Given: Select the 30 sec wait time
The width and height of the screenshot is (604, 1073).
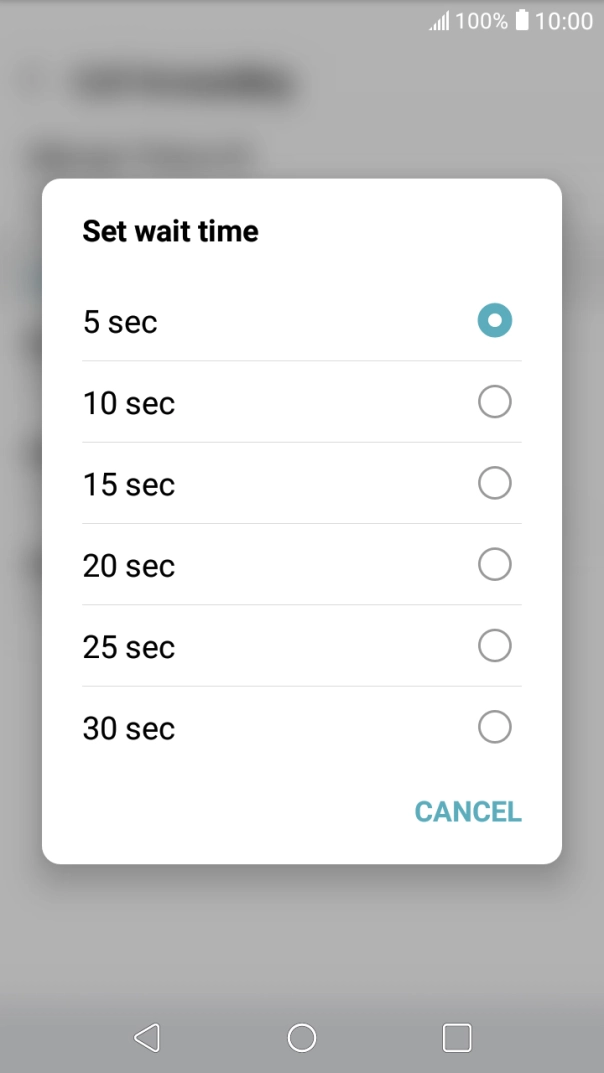Looking at the screenshot, I should pos(494,727).
